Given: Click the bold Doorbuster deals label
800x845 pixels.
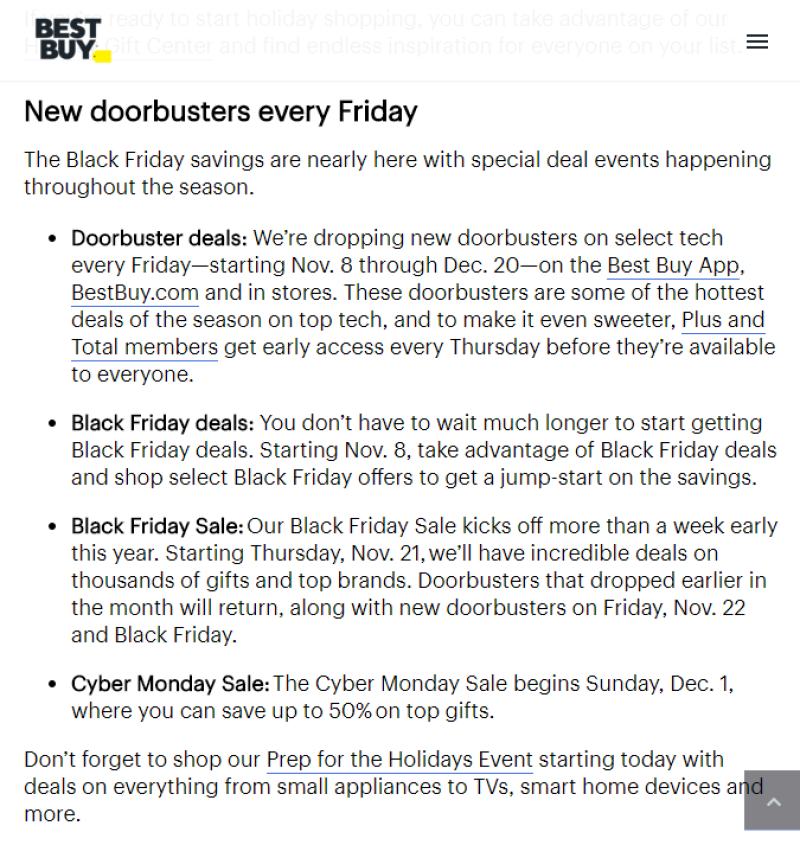Looking at the screenshot, I should (x=158, y=239).
